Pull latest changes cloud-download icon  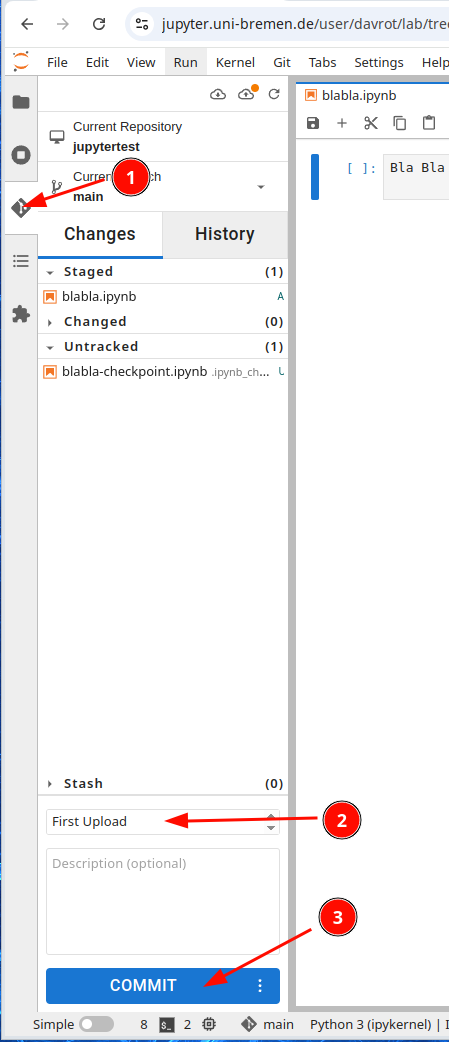218,94
